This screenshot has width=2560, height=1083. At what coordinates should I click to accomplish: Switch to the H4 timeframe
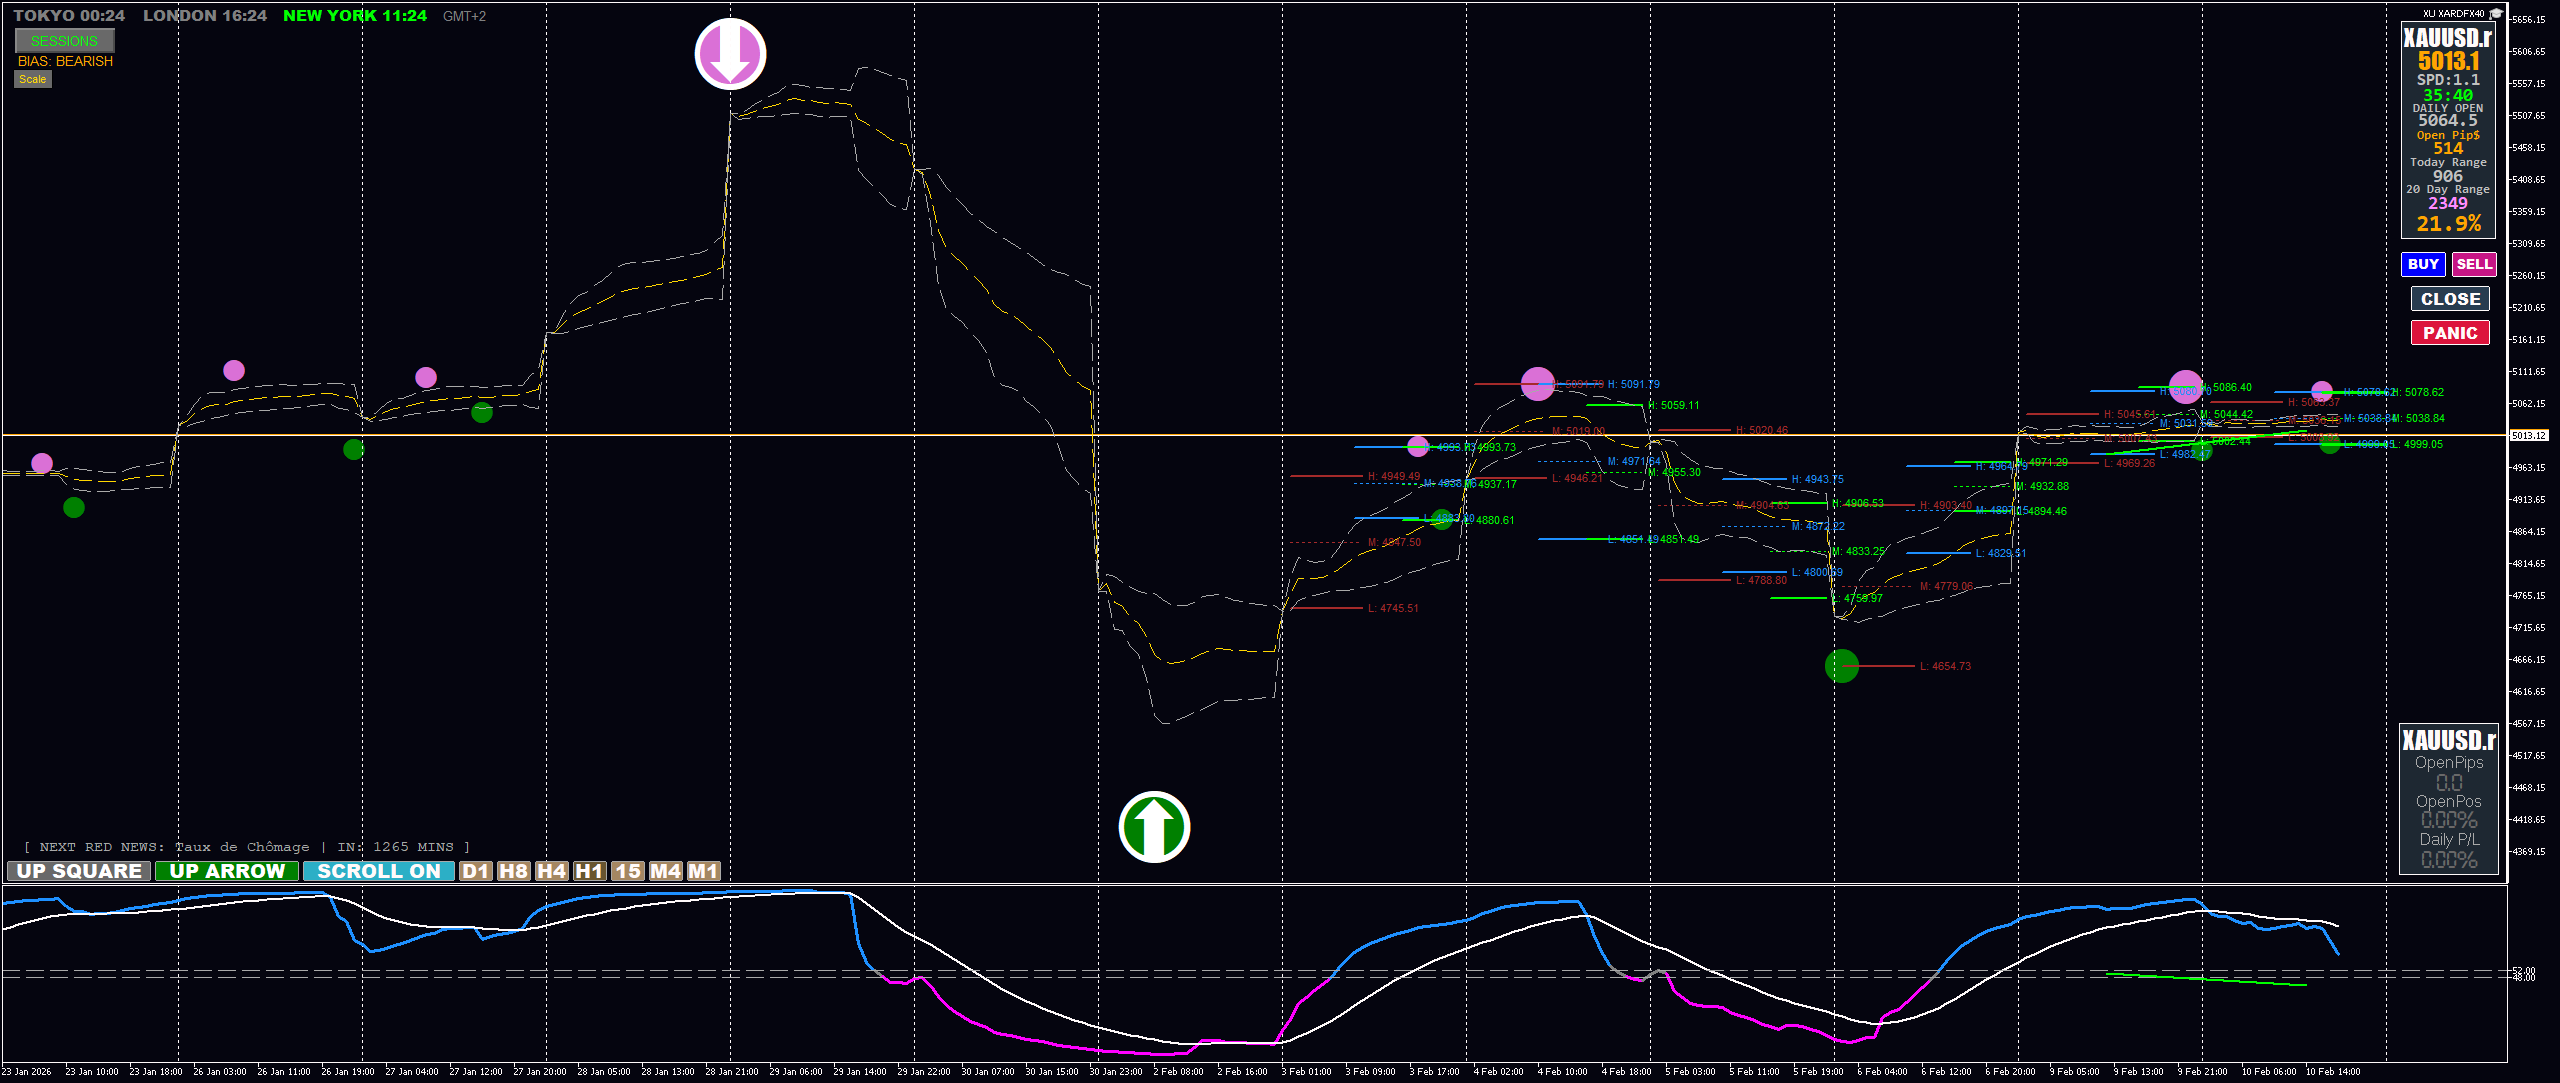click(552, 871)
